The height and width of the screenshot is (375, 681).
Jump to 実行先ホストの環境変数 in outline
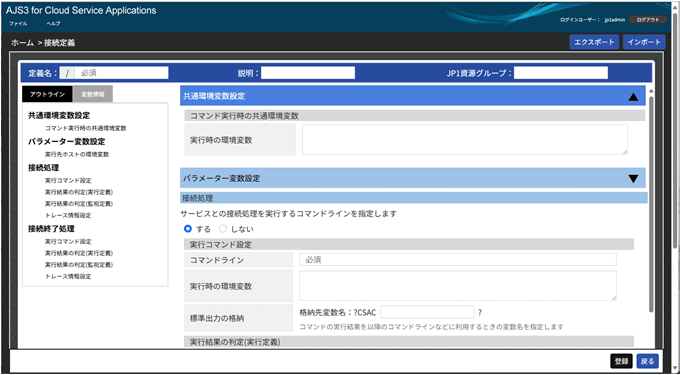tap(77, 154)
